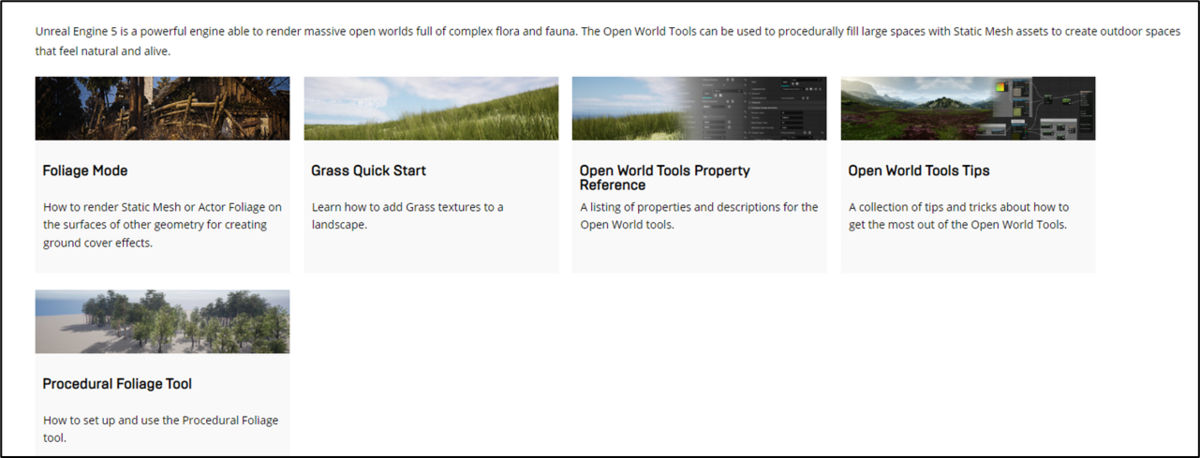1200x458 pixels.
Task: Select 'A listing of properties and descriptions' text
Action: [699, 216]
